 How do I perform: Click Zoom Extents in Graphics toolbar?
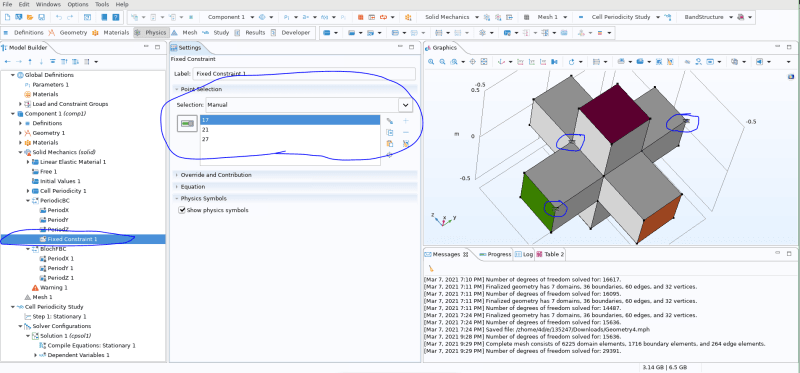[484, 62]
